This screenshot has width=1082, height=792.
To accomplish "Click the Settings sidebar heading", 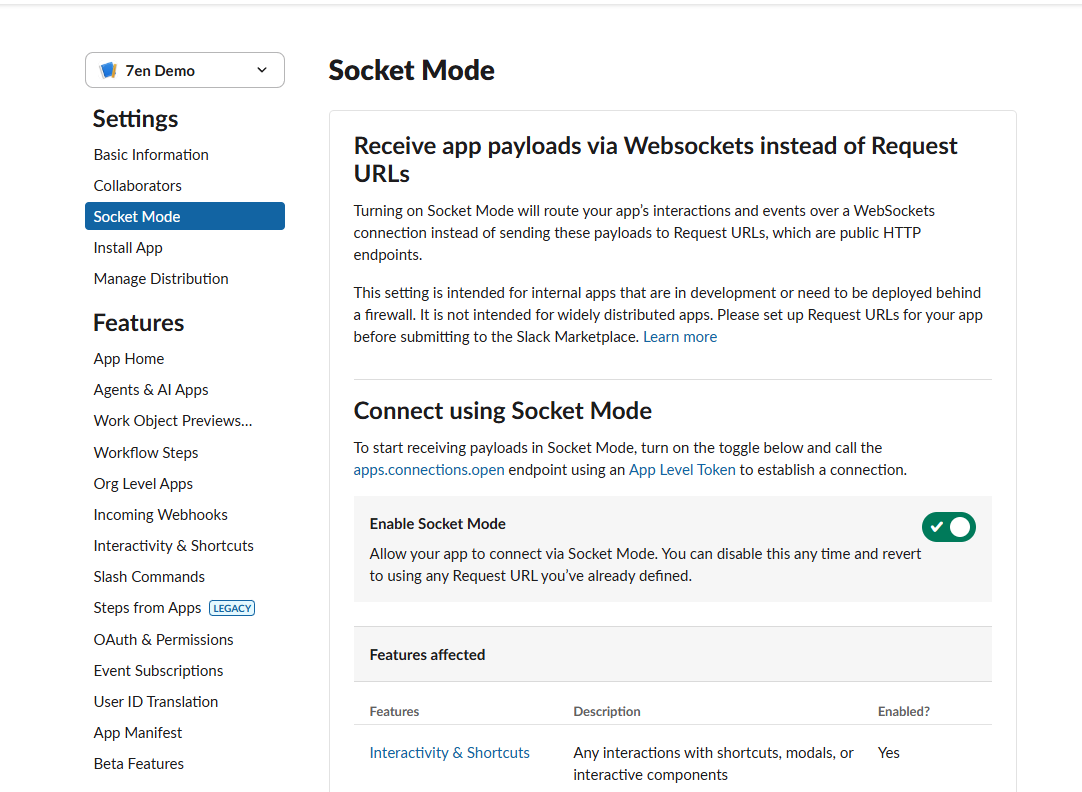I will coord(135,119).
